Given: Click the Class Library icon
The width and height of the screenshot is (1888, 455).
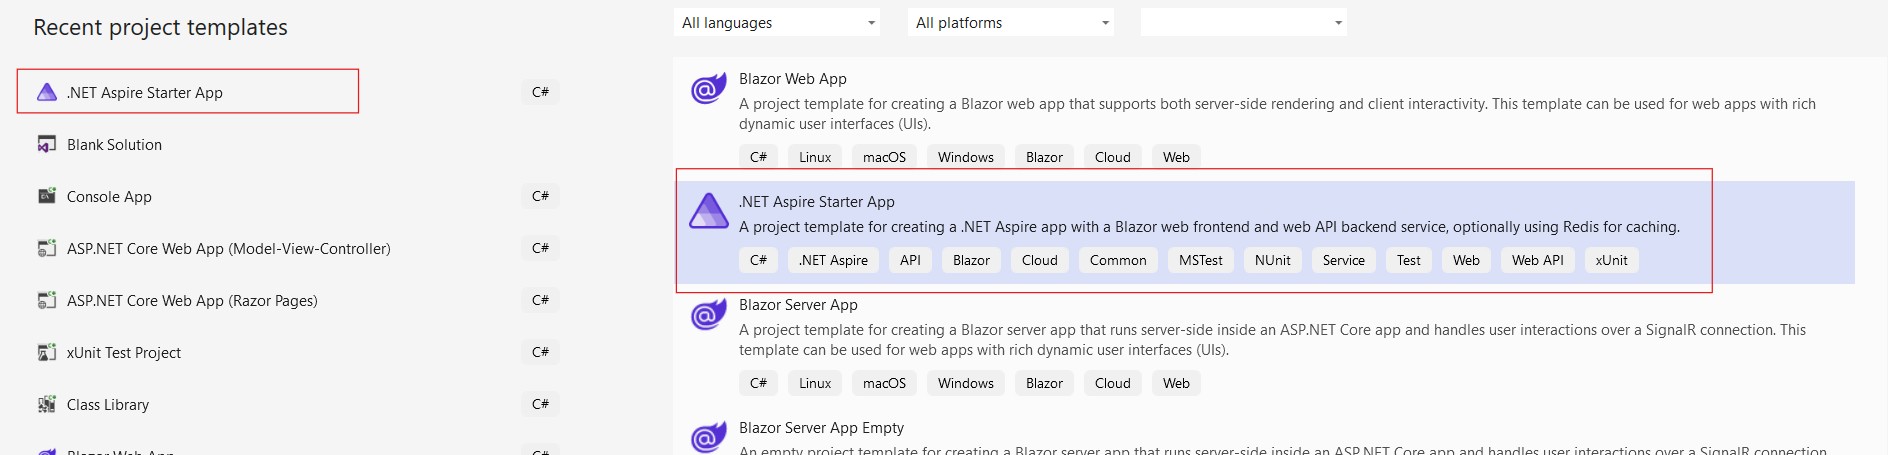Looking at the screenshot, I should pyautogui.click(x=47, y=404).
